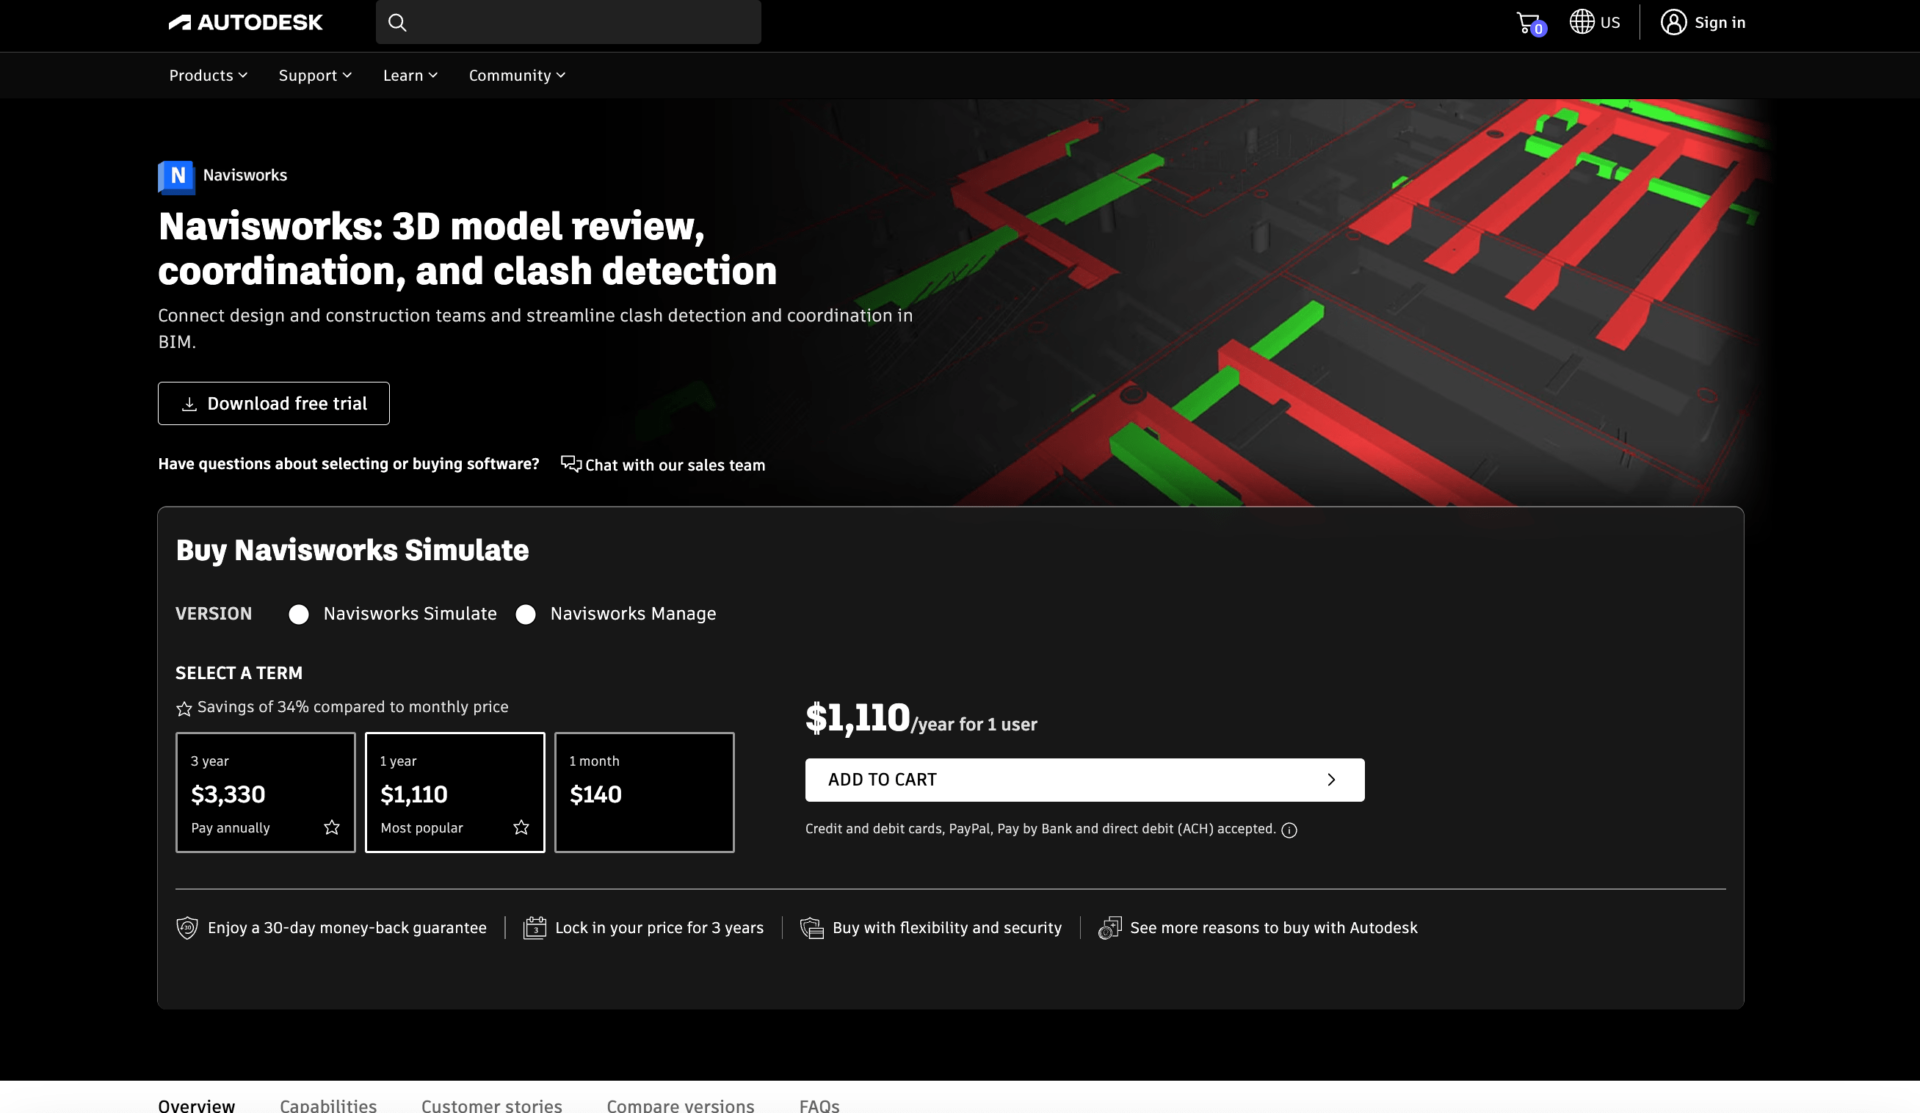The height and width of the screenshot is (1113, 1920).
Task: Click the Autodesk logo
Action: pos(245,22)
